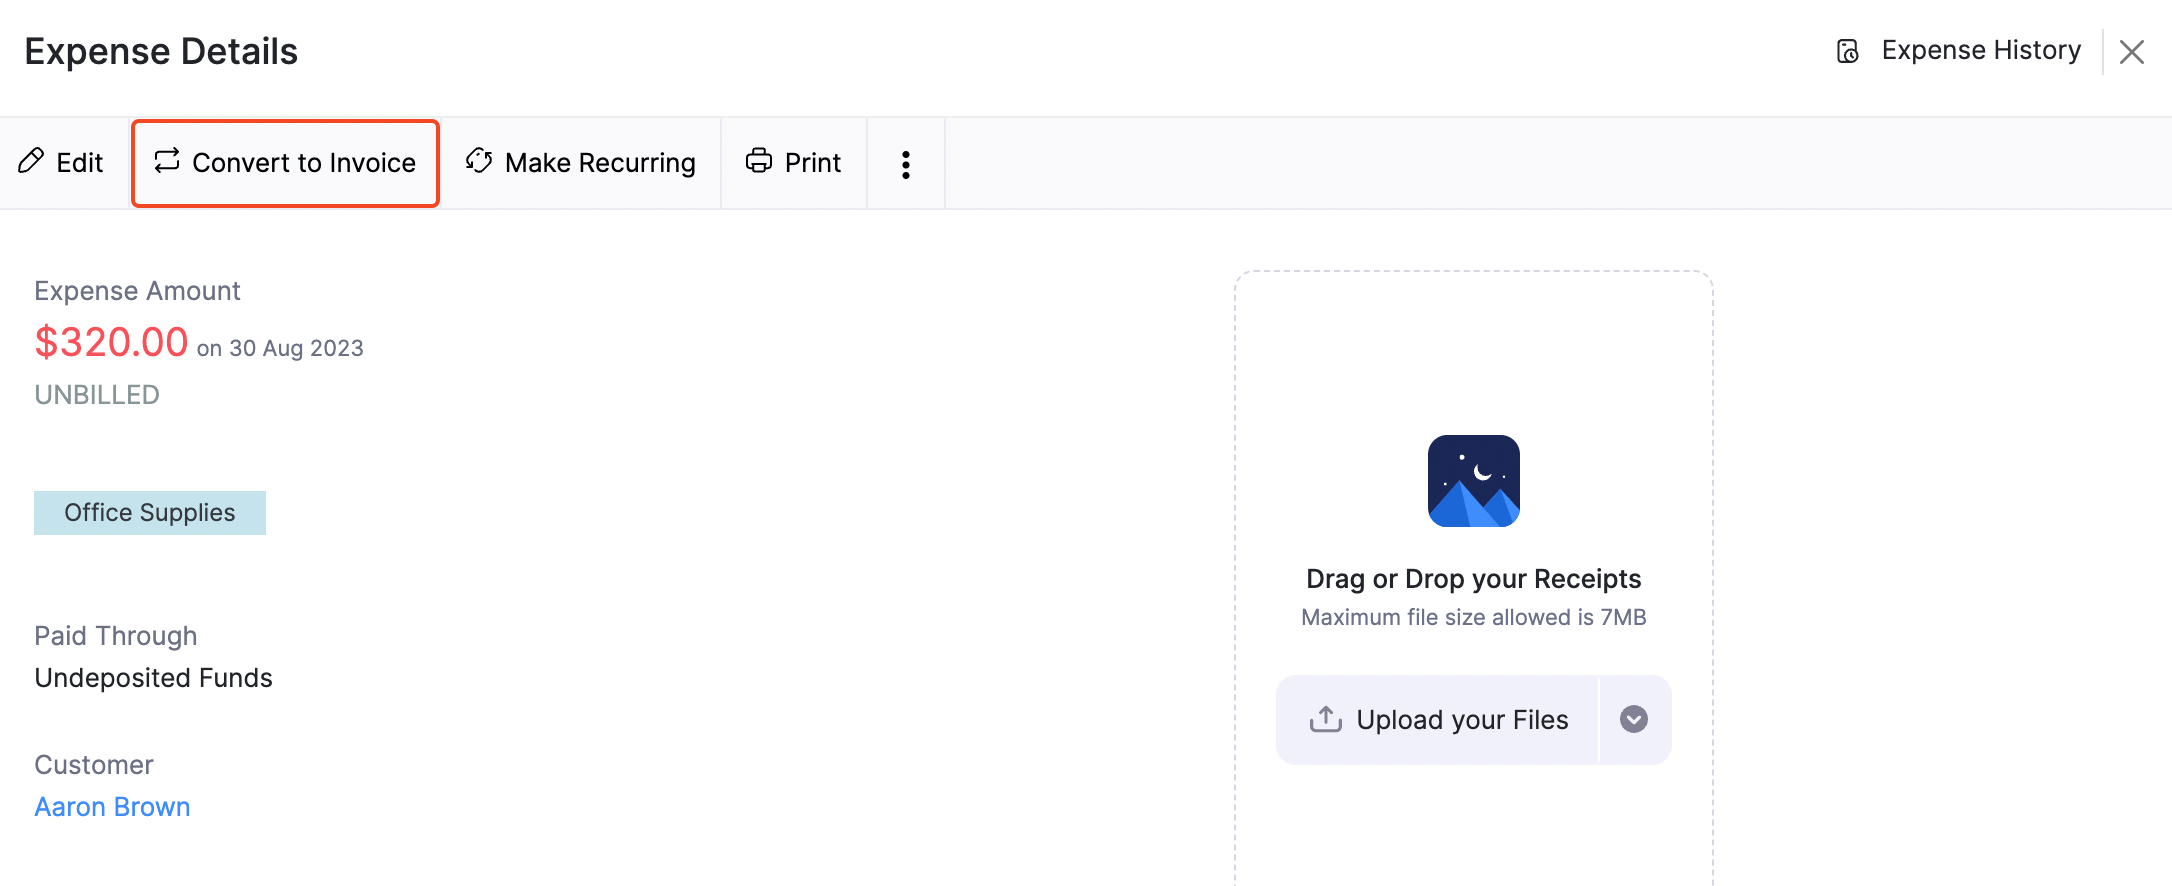Viewport: 2172px width, 886px height.
Task: Open the three-dot more actions menu
Action: coord(906,164)
